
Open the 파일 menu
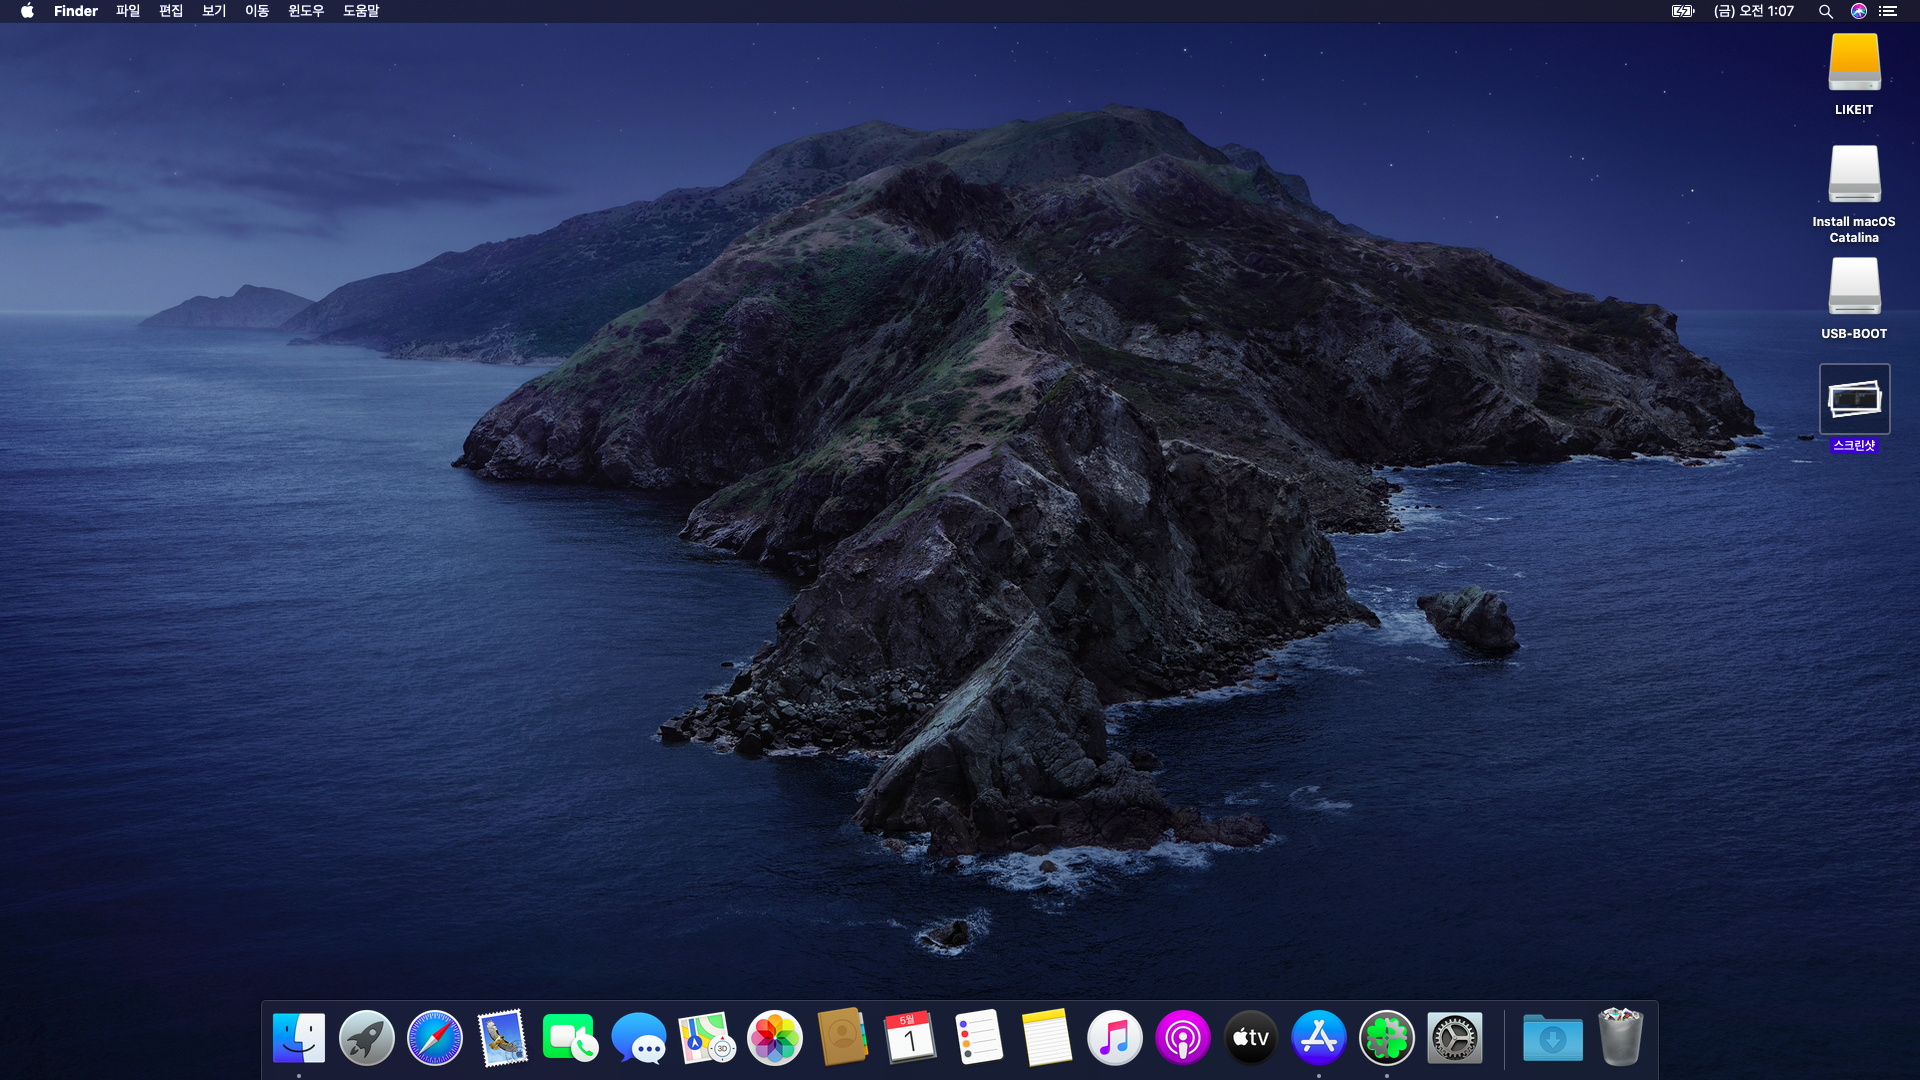[x=128, y=11]
